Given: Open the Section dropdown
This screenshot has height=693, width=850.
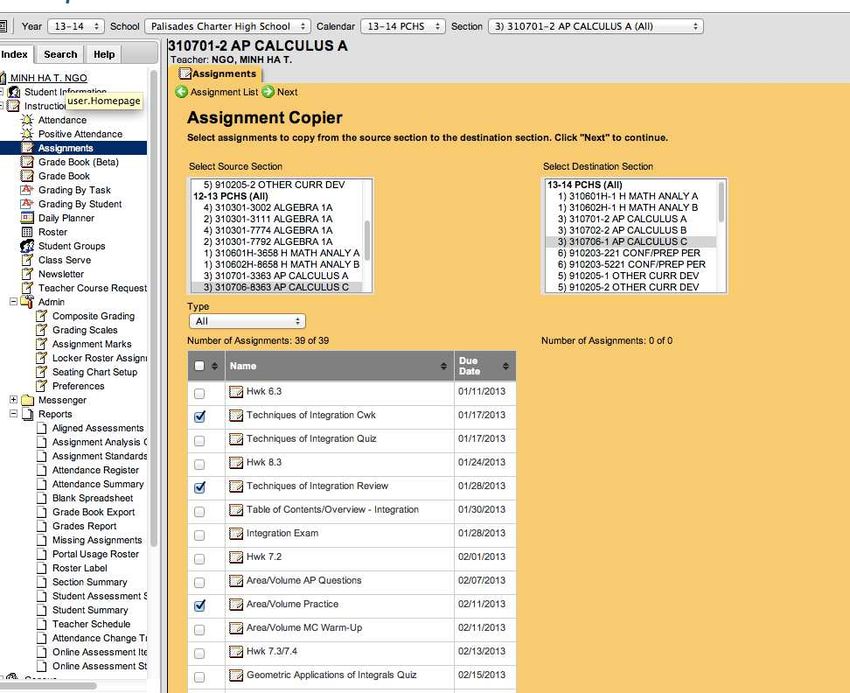Looking at the screenshot, I should click(x=596, y=26).
